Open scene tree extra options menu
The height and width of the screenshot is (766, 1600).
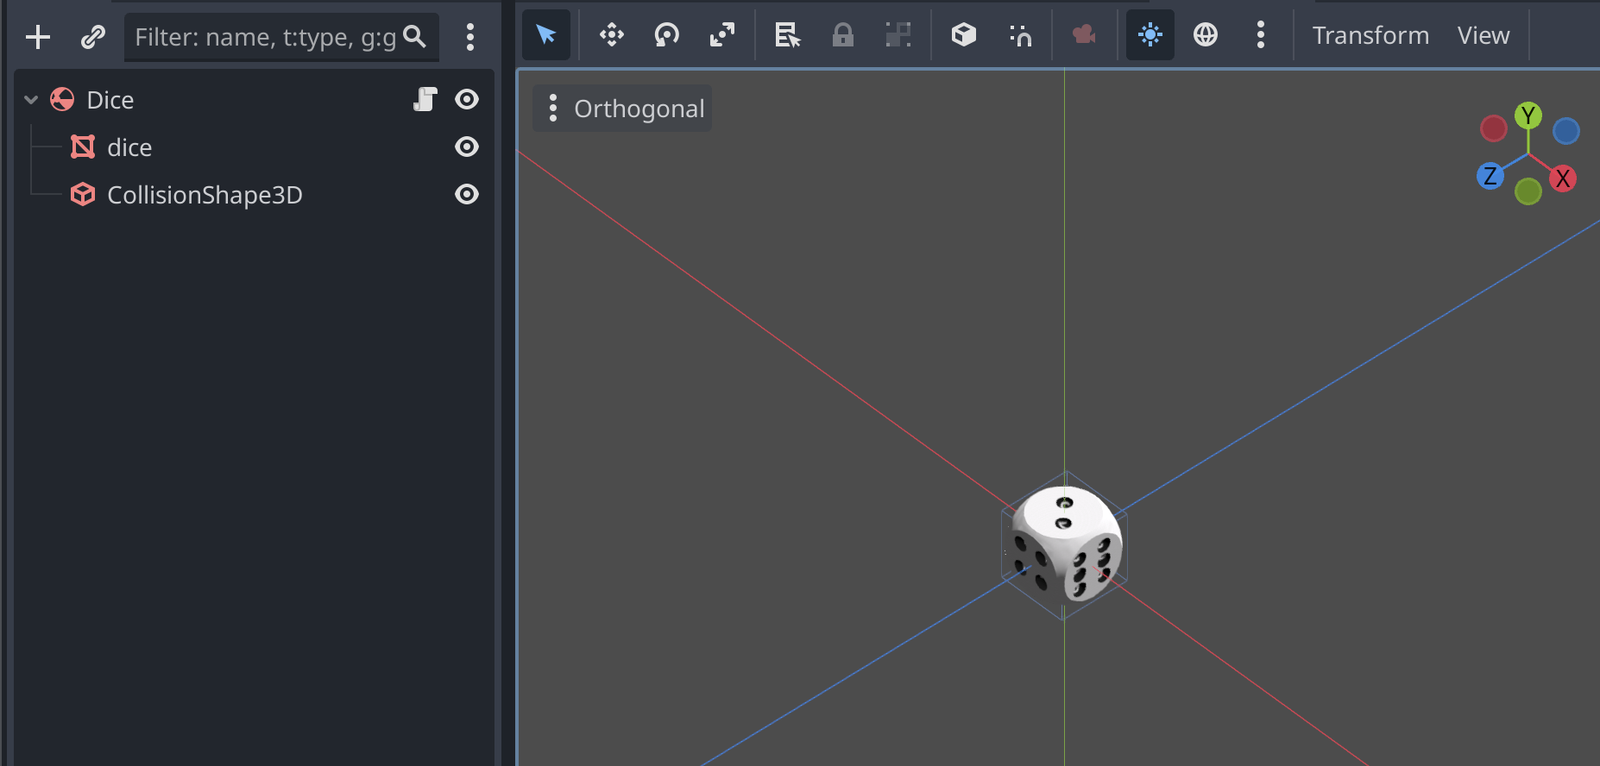click(470, 37)
